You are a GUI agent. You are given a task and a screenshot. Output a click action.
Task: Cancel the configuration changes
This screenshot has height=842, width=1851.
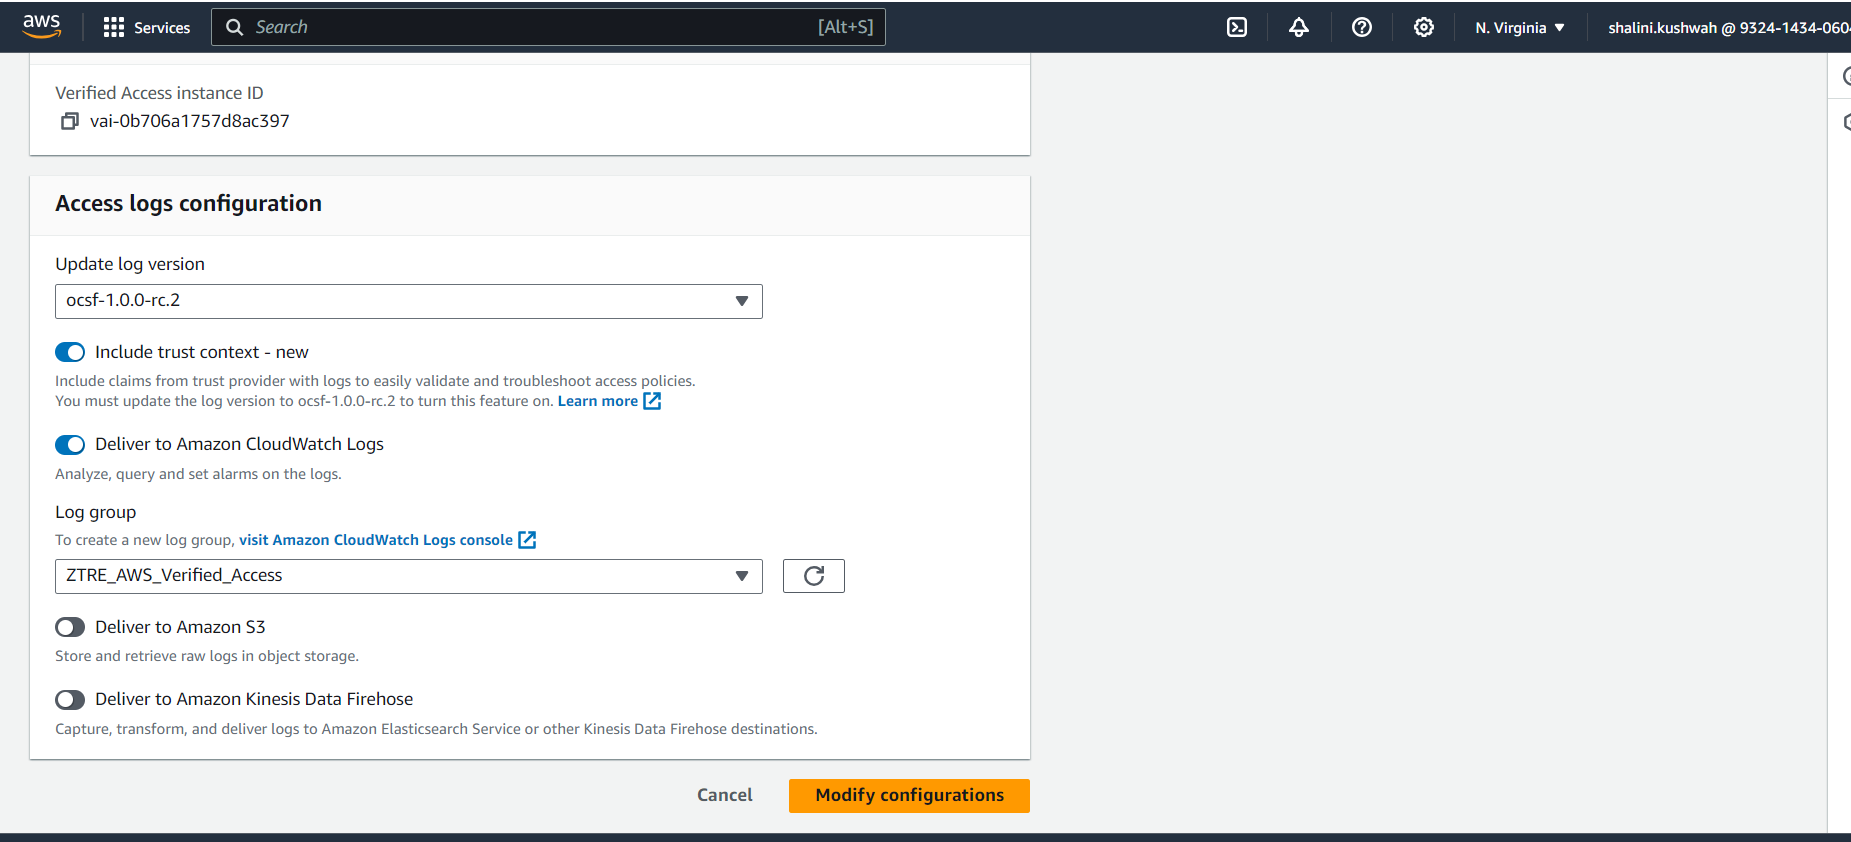click(725, 795)
